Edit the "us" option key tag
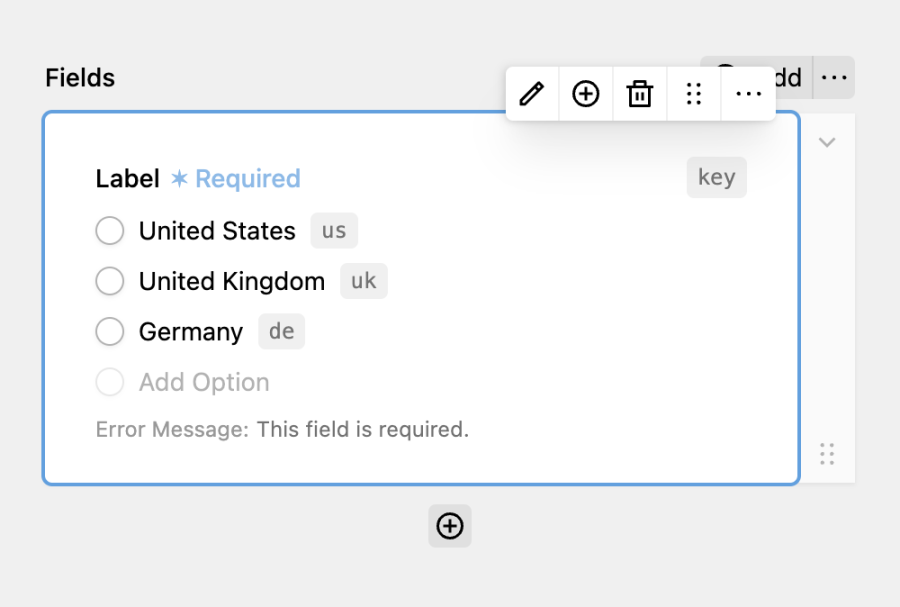 (x=334, y=231)
